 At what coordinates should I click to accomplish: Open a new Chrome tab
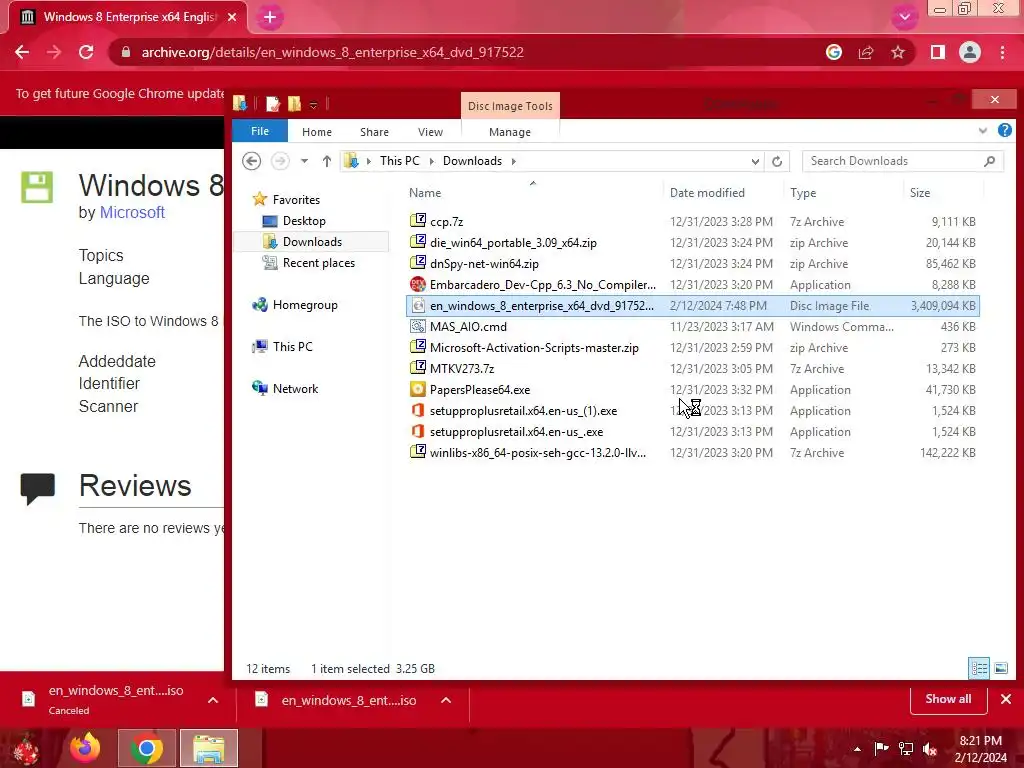click(x=270, y=18)
